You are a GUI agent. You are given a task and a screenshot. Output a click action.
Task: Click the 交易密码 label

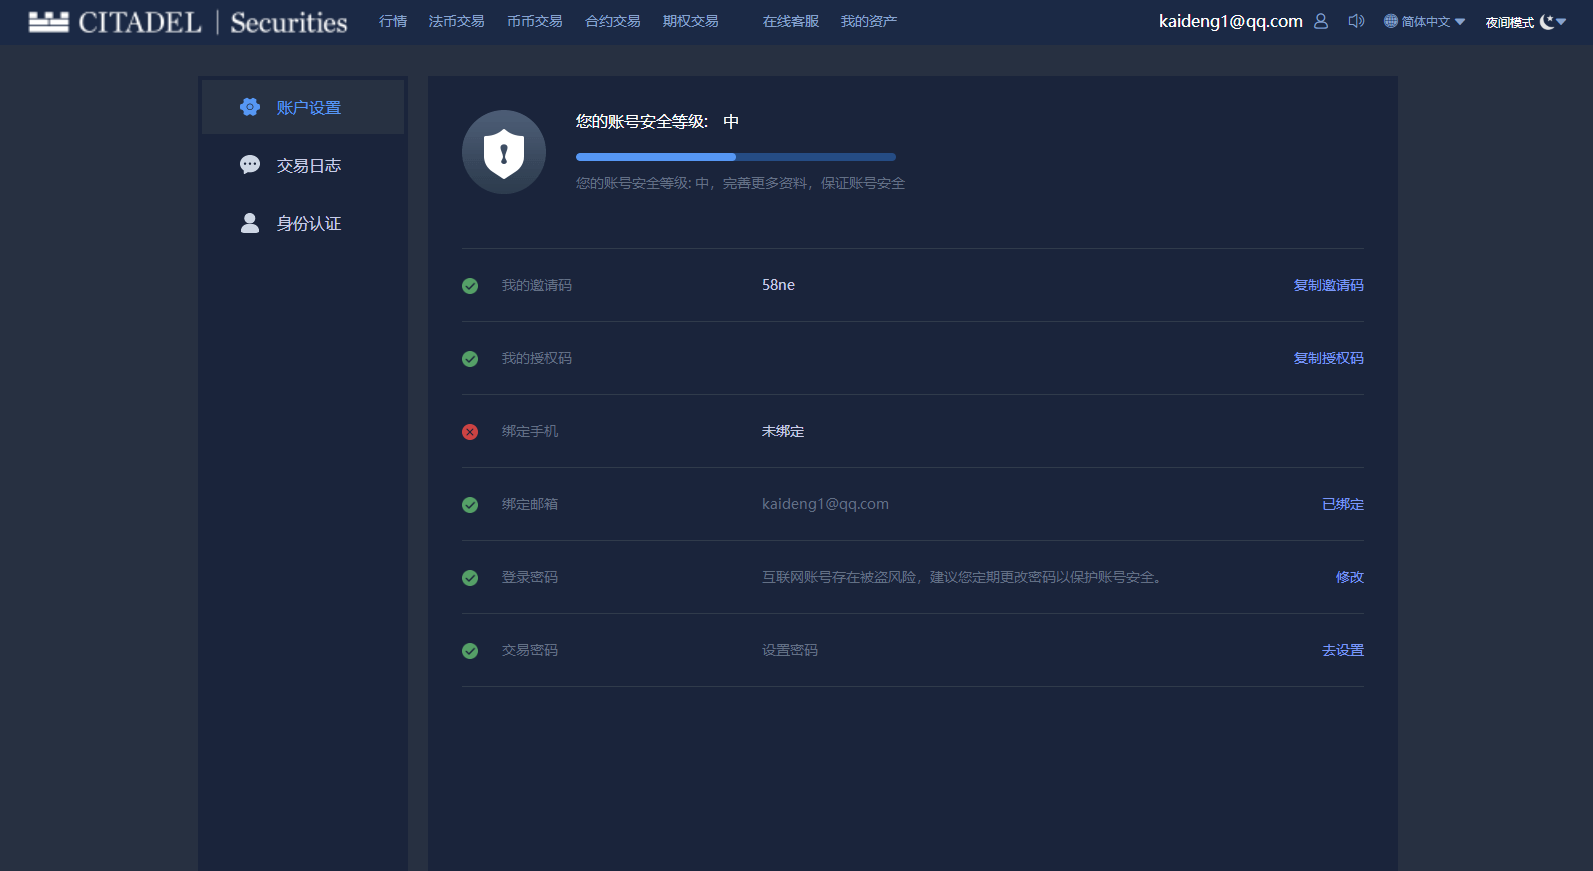[530, 650]
